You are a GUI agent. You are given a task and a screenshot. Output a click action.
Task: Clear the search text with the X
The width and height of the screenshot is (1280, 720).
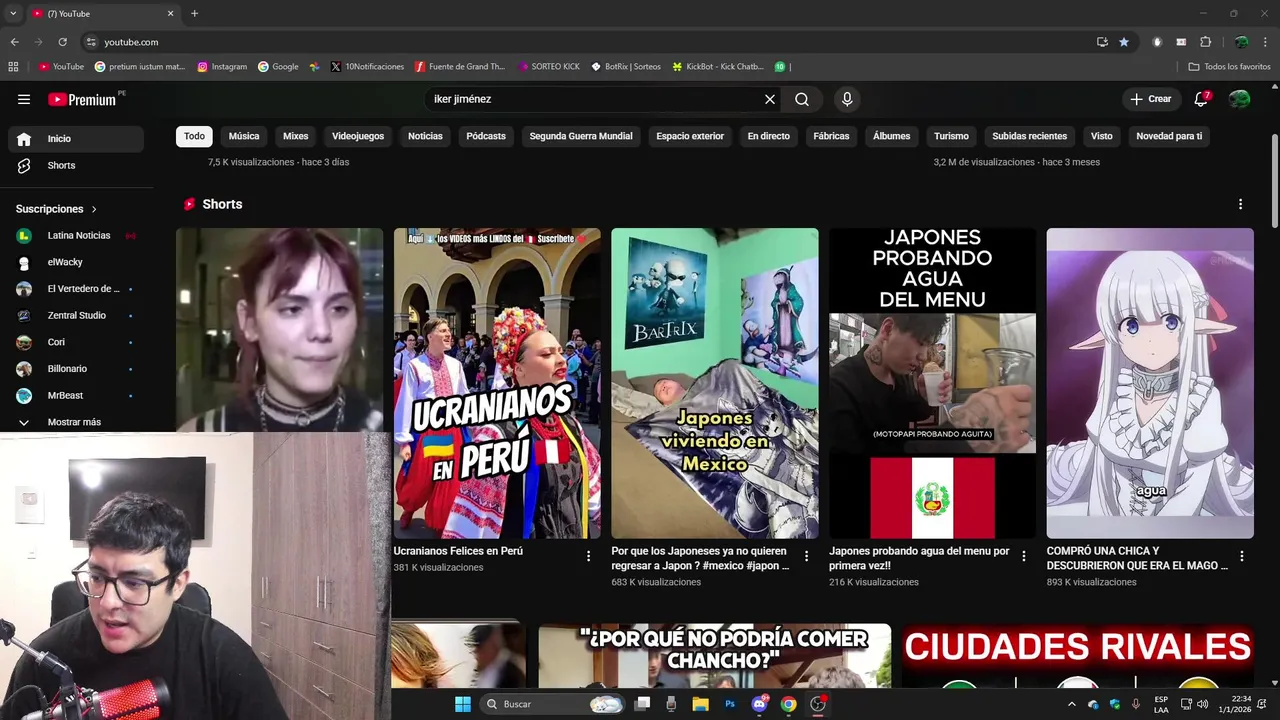(x=770, y=99)
